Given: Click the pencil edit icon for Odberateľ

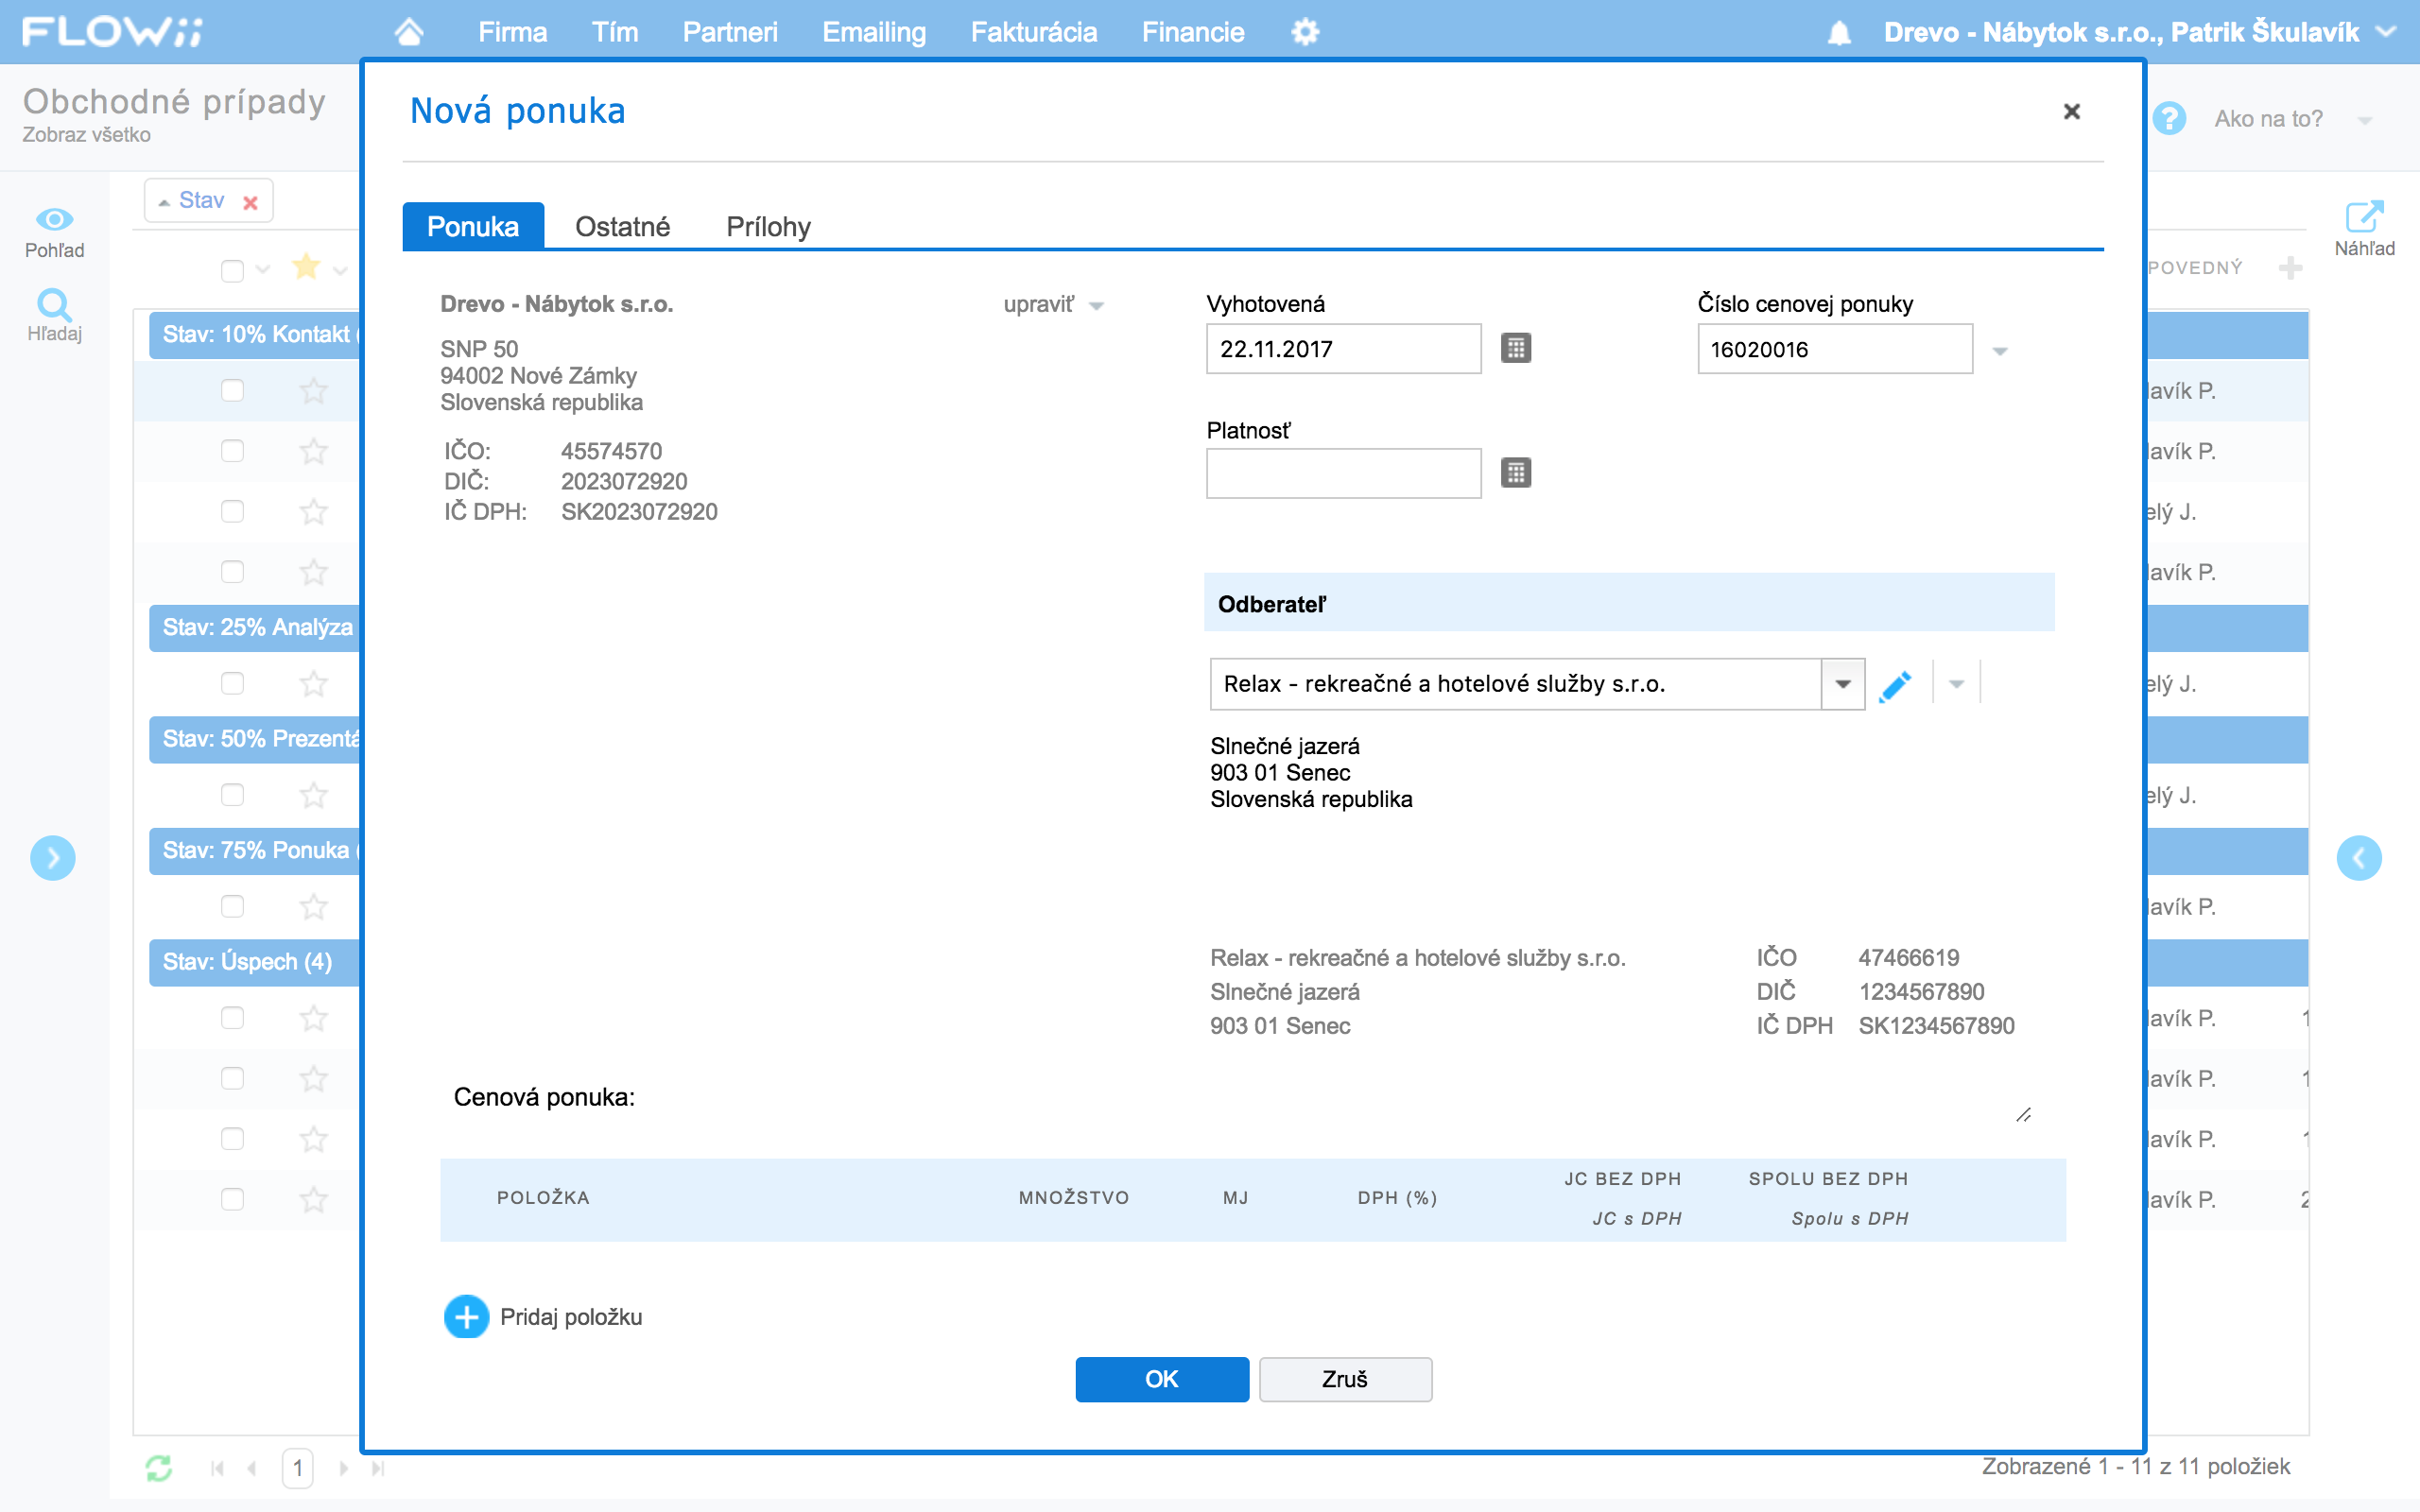Looking at the screenshot, I should [x=1894, y=685].
